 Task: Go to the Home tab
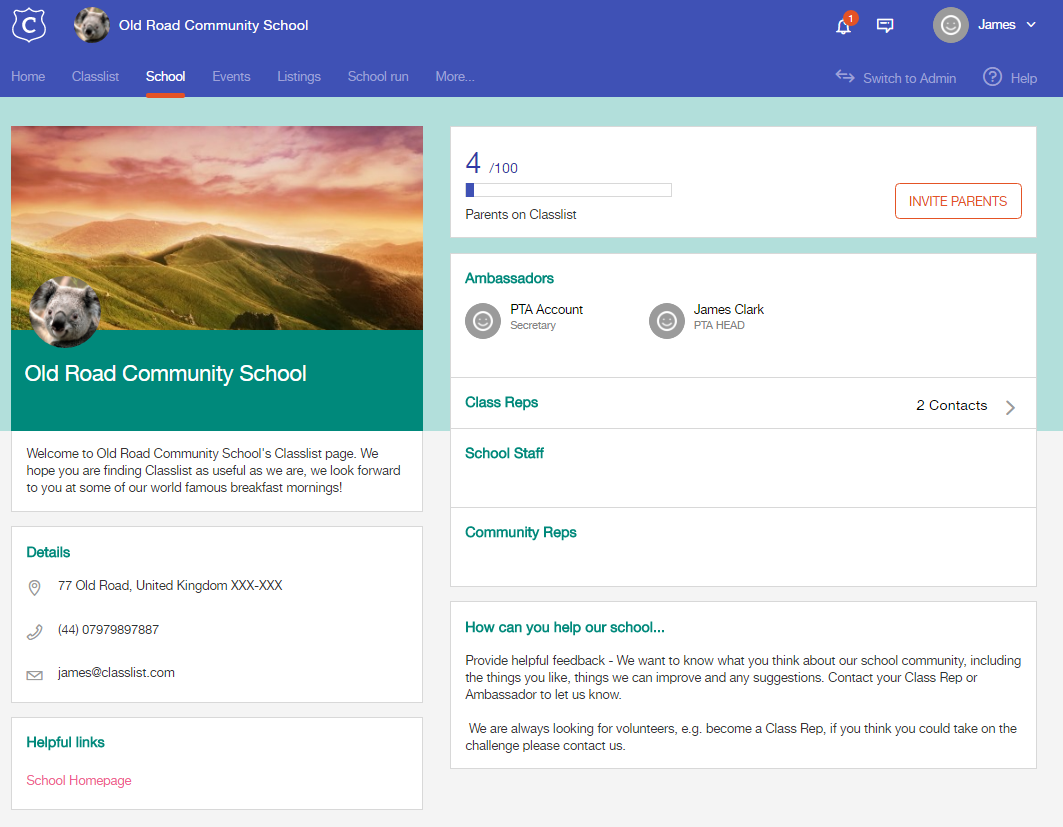click(28, 77)
